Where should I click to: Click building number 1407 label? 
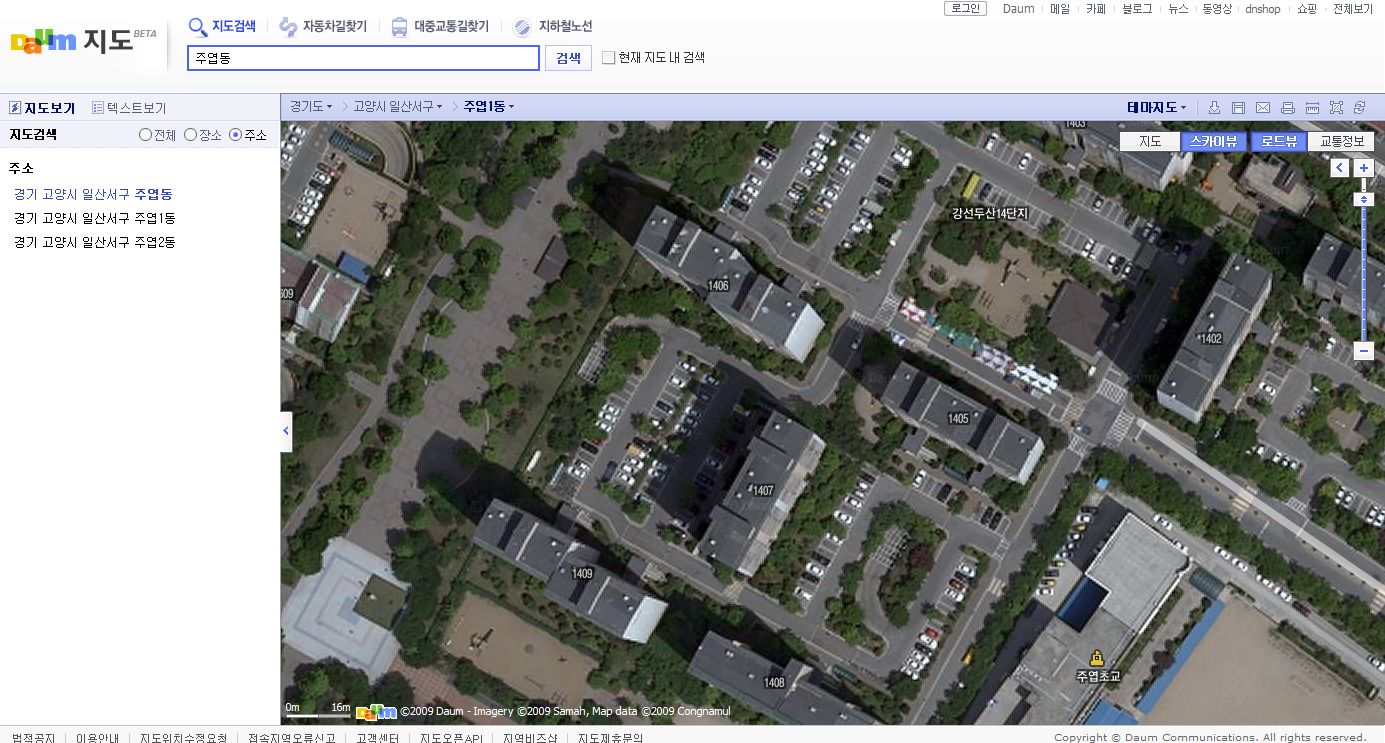[x=763, y=491]
